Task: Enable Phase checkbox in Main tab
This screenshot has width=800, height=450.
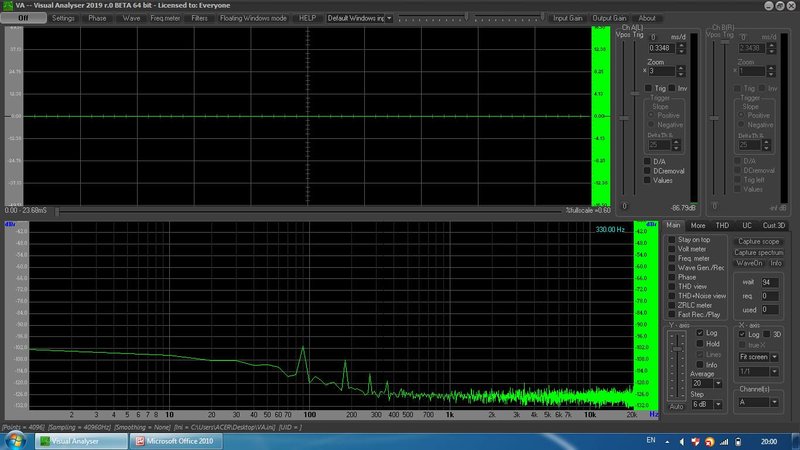Action: point(672,277)
